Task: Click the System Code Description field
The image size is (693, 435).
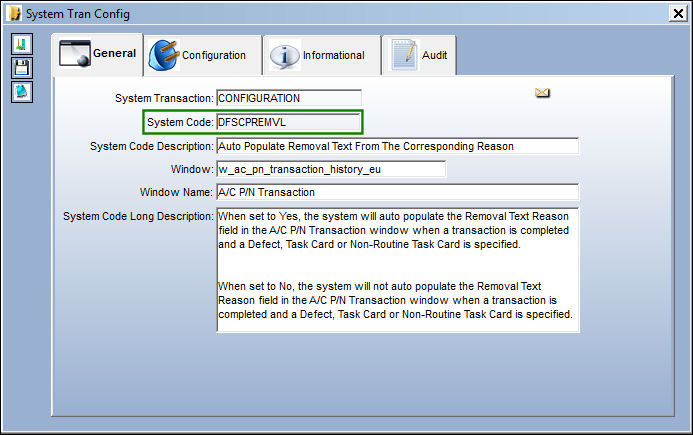Action: [397, 146]
